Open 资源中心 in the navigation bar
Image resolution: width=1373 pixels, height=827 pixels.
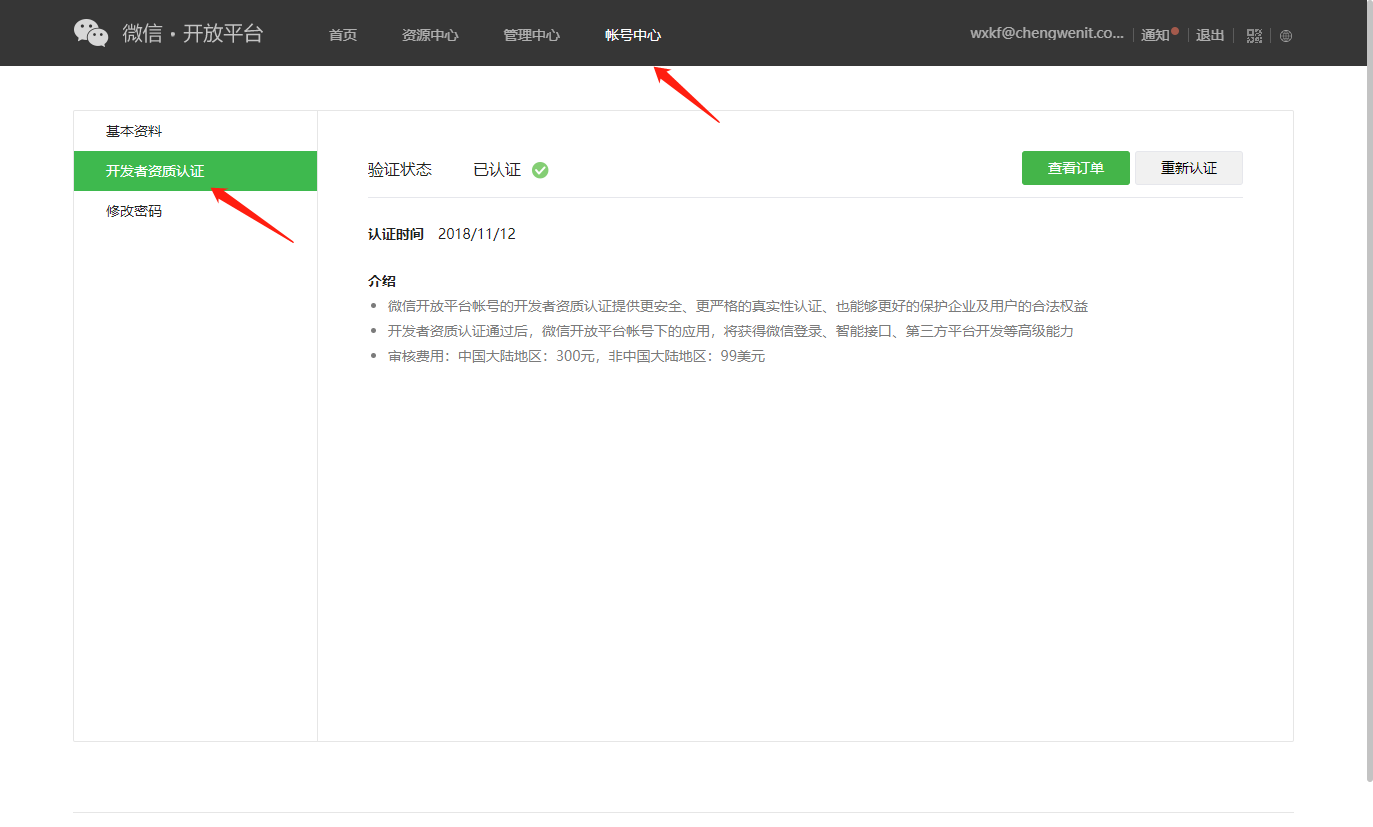[x=430, y=35]
